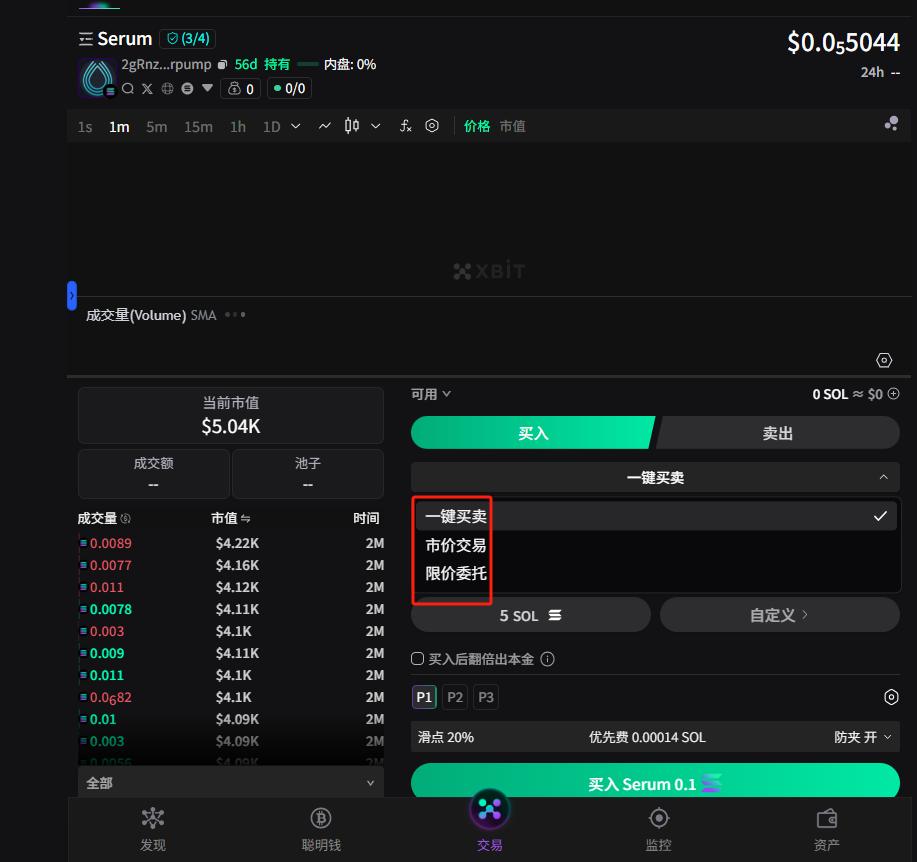917x862 pixels.
Task: Click the Serum security shield (3/4) badge
Action: click(187, 39)
